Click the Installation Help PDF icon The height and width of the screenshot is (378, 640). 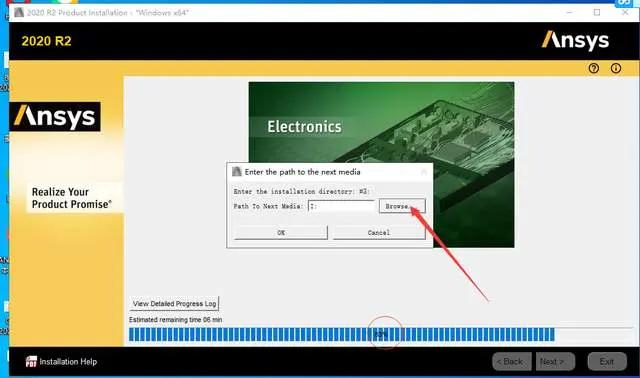click(x=31, y=361)
